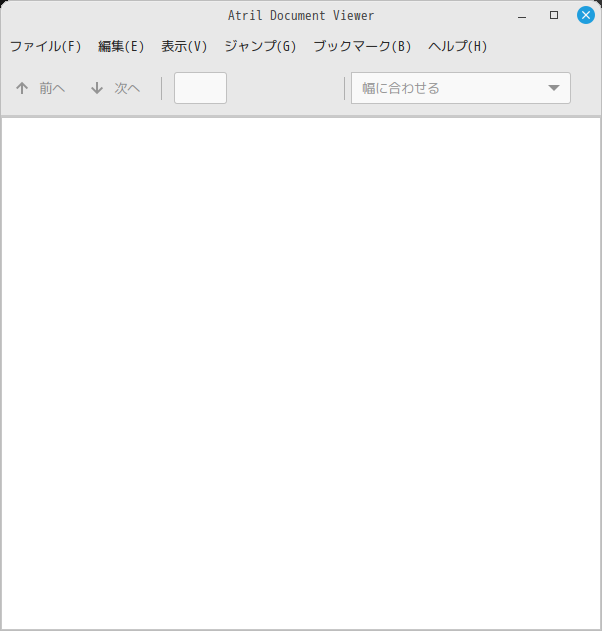Open the ブックマーク(B) menu
The width and height of the screenshot is (602, 631).
point(362,46)
